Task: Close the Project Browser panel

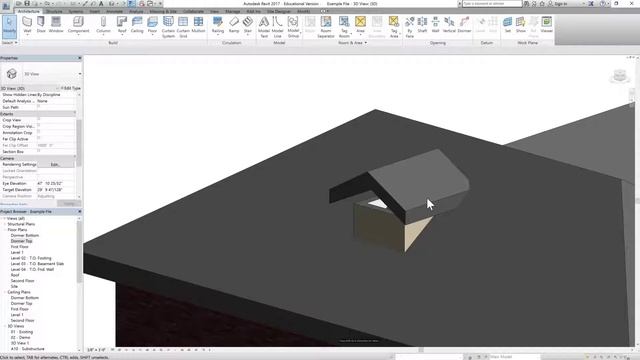Action: click(80, 211)
